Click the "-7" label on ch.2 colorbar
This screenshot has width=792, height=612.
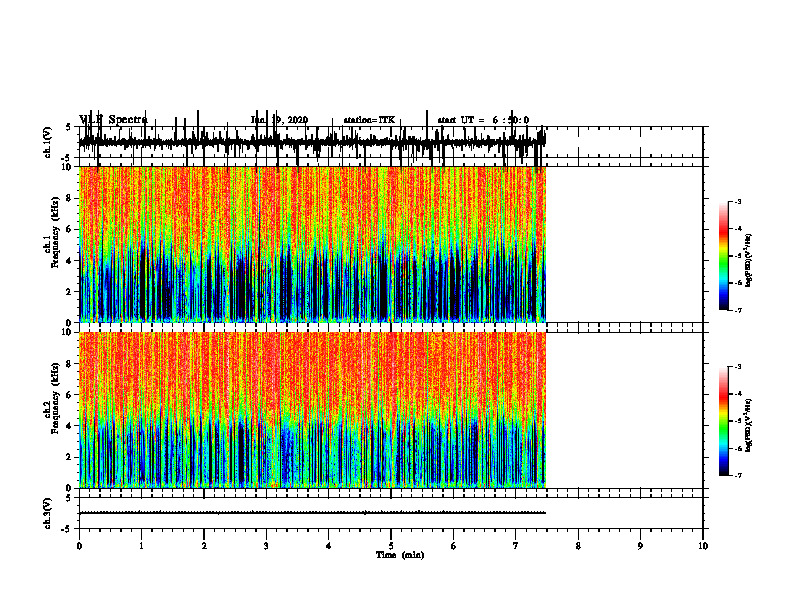(x=738, y=476)
